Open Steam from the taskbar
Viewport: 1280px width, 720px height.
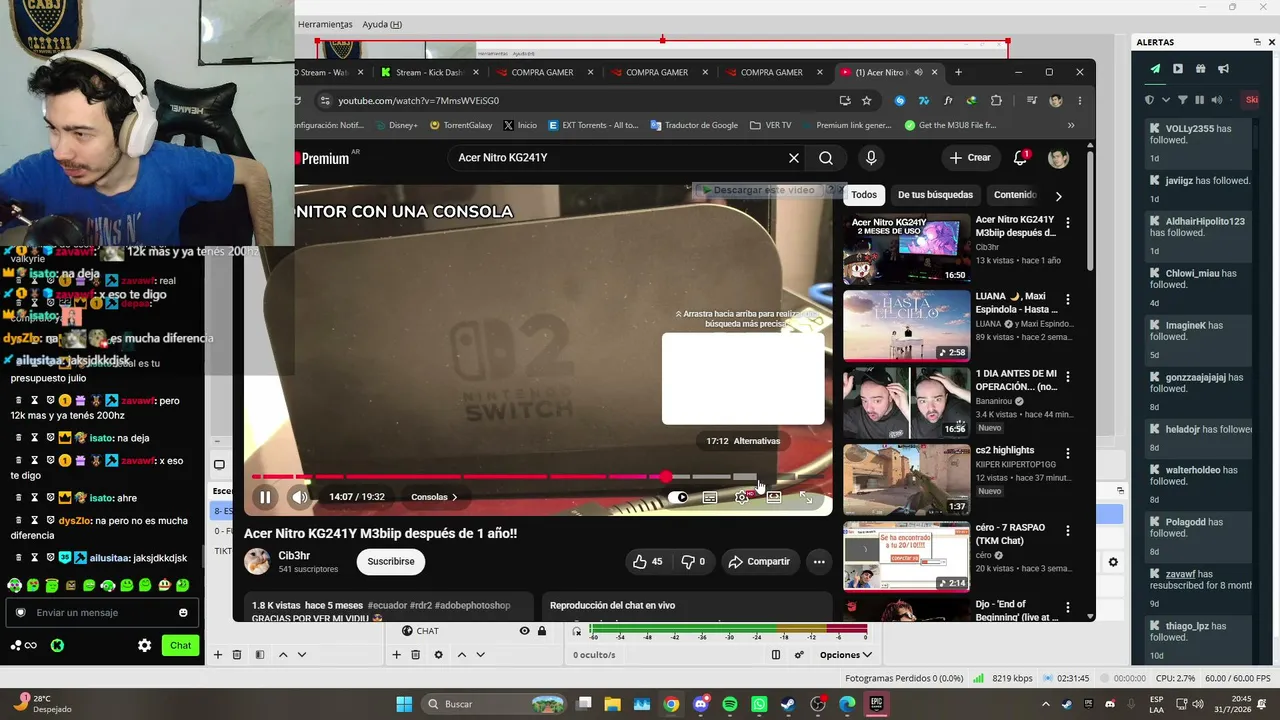(x=788, y=704)
